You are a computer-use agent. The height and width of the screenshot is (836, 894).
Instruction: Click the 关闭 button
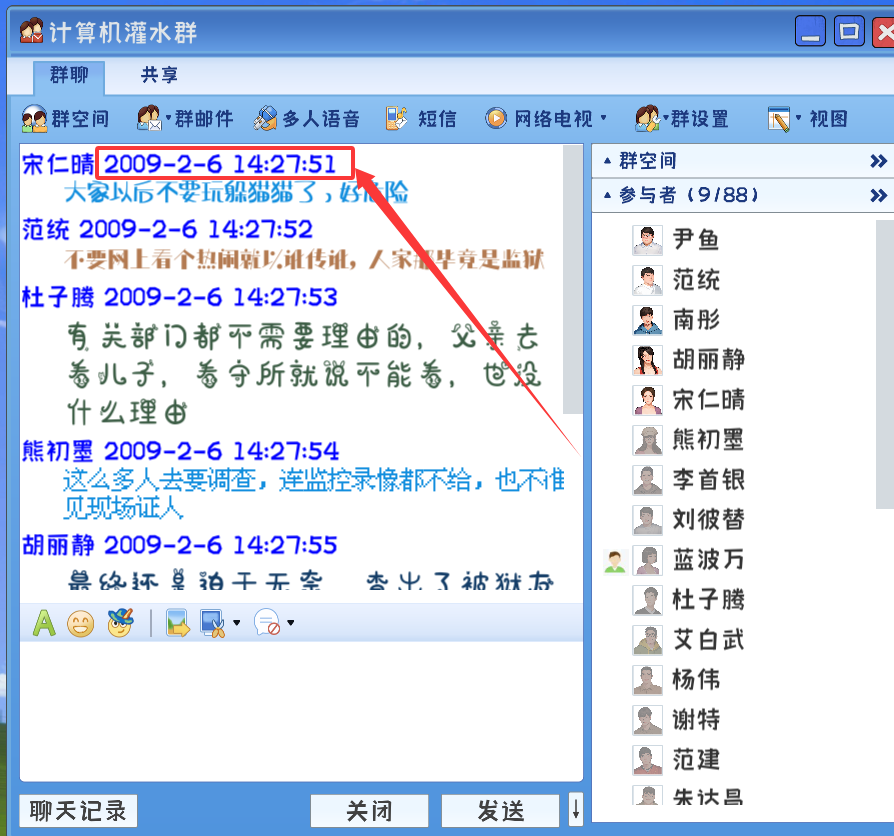coord(369,810)
